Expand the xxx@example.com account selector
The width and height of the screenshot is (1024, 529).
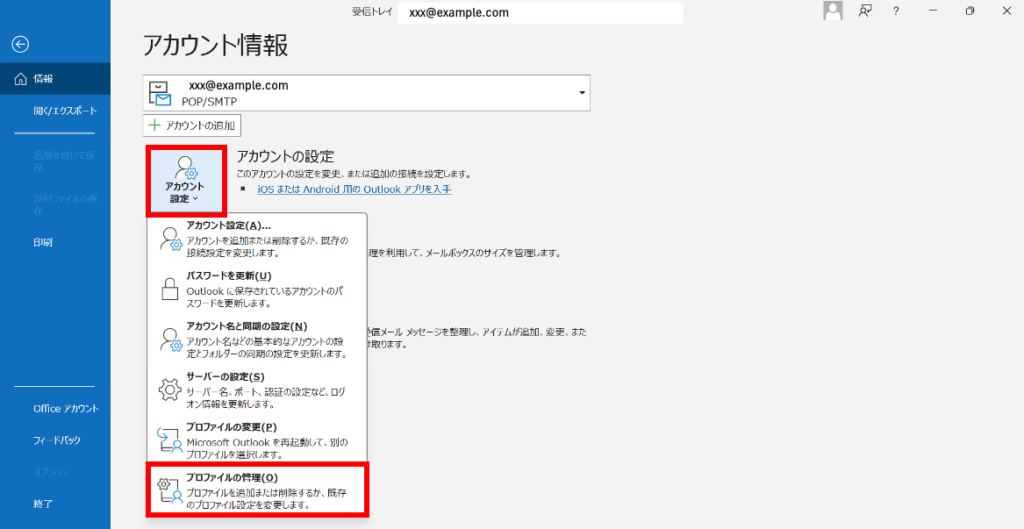click(x=581, y=93)
